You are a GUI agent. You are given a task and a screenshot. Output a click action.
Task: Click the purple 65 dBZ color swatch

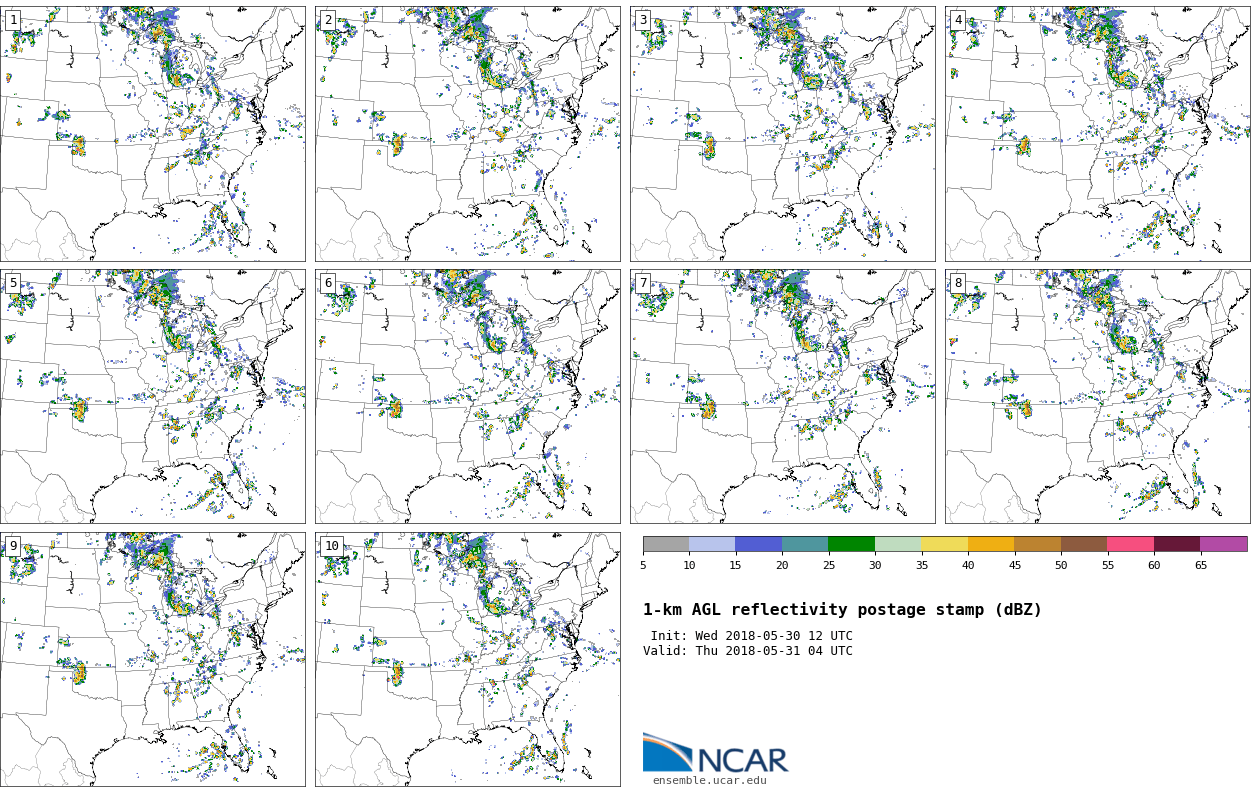[x=1223, y=544]
